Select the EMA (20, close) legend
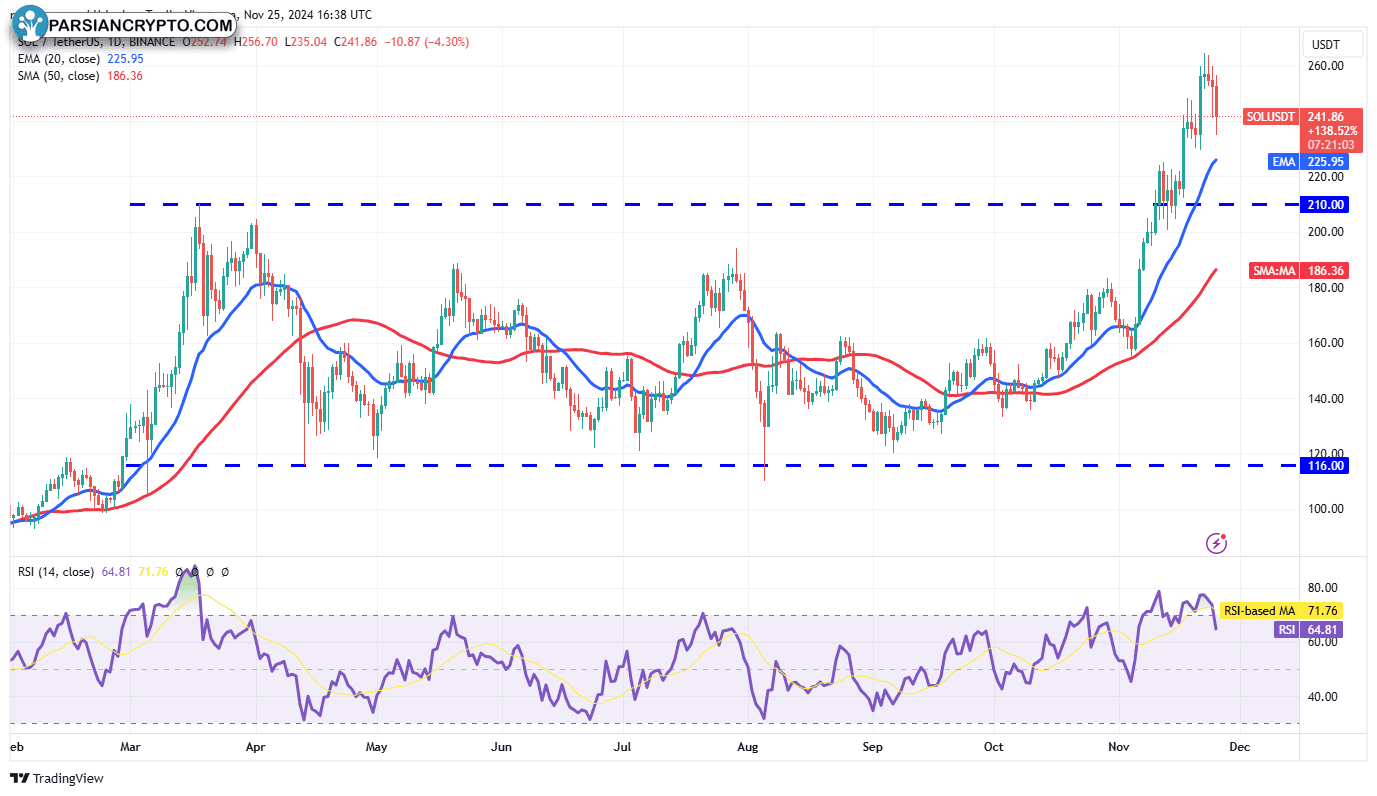Viewport: 1377px width, 796px height. (59, 59)
